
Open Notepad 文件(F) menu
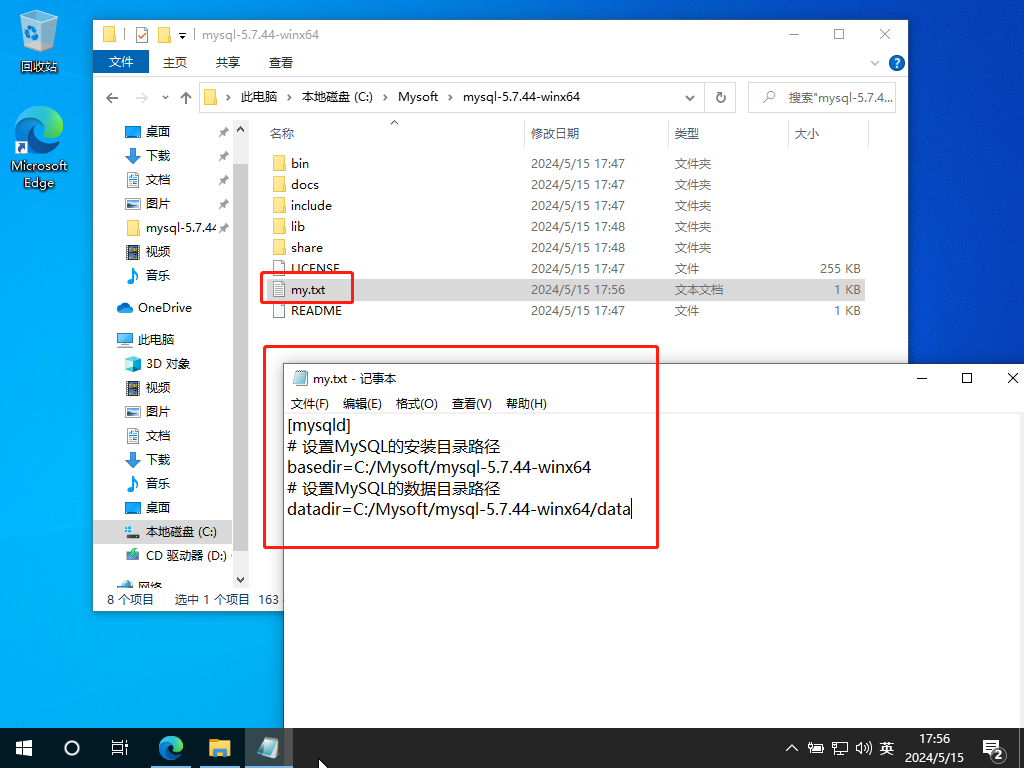click(309, 404)
